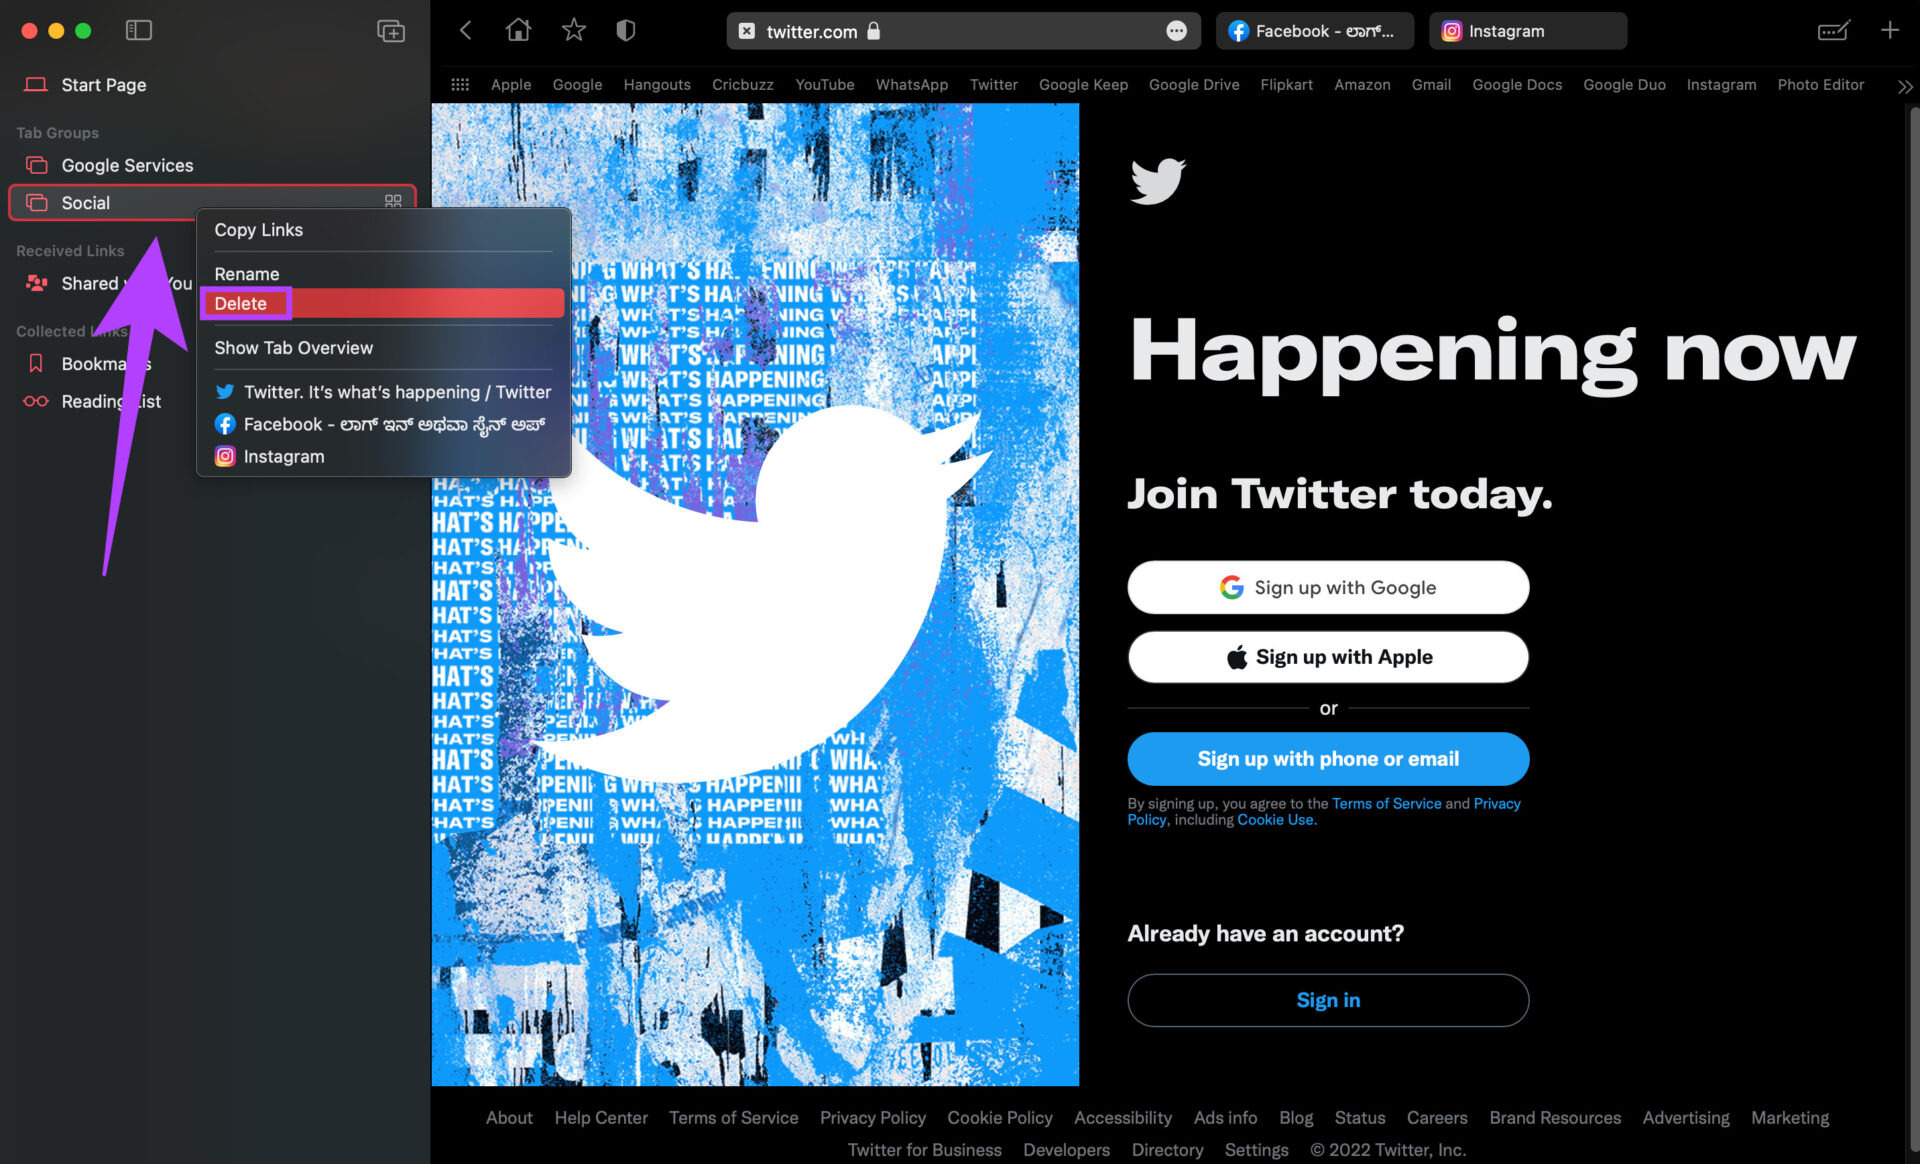Select Rename from the context menu
The width and height of the screenshot is (1920, 1164).
[248, 273]
